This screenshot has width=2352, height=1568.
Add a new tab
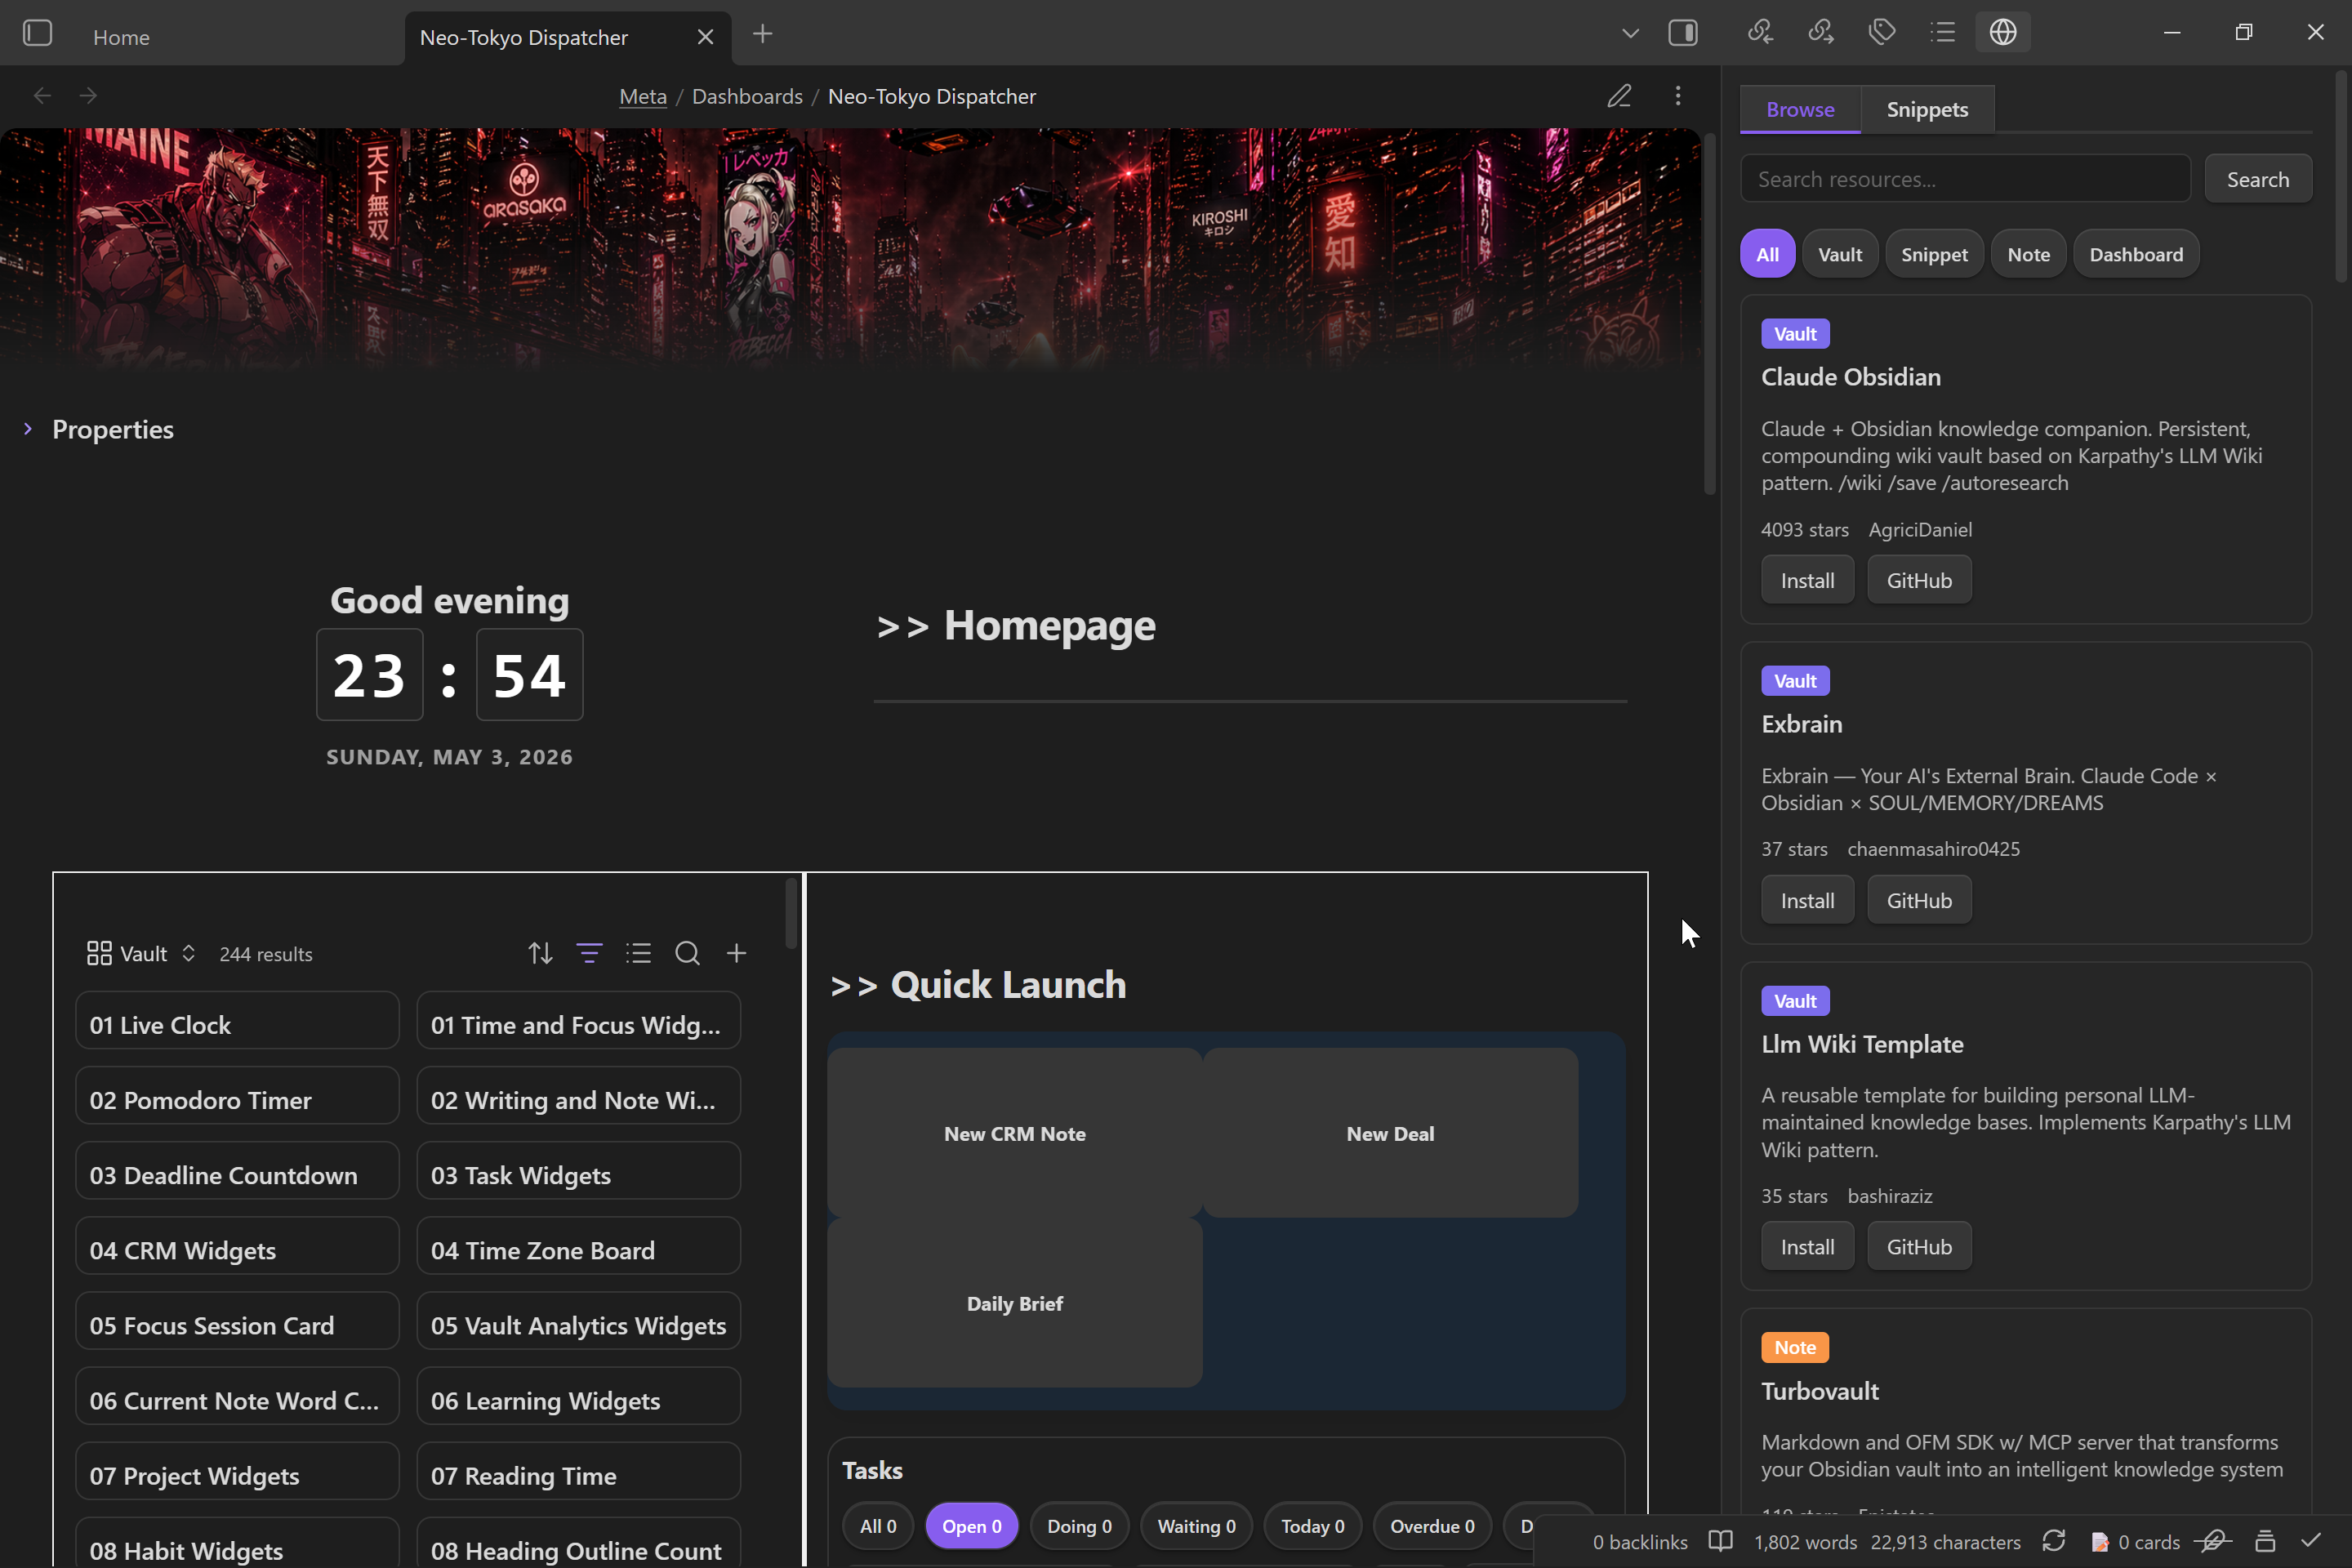click(x=762, y=34)
